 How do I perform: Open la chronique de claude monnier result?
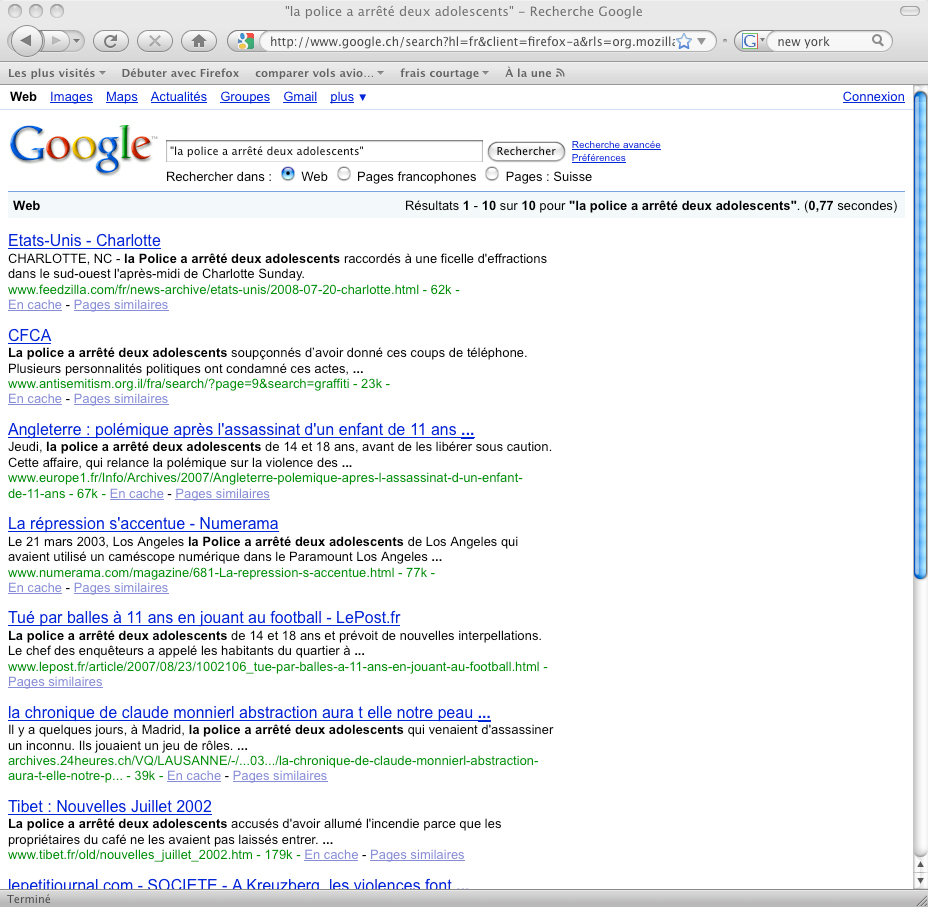[x=249, y=712]
